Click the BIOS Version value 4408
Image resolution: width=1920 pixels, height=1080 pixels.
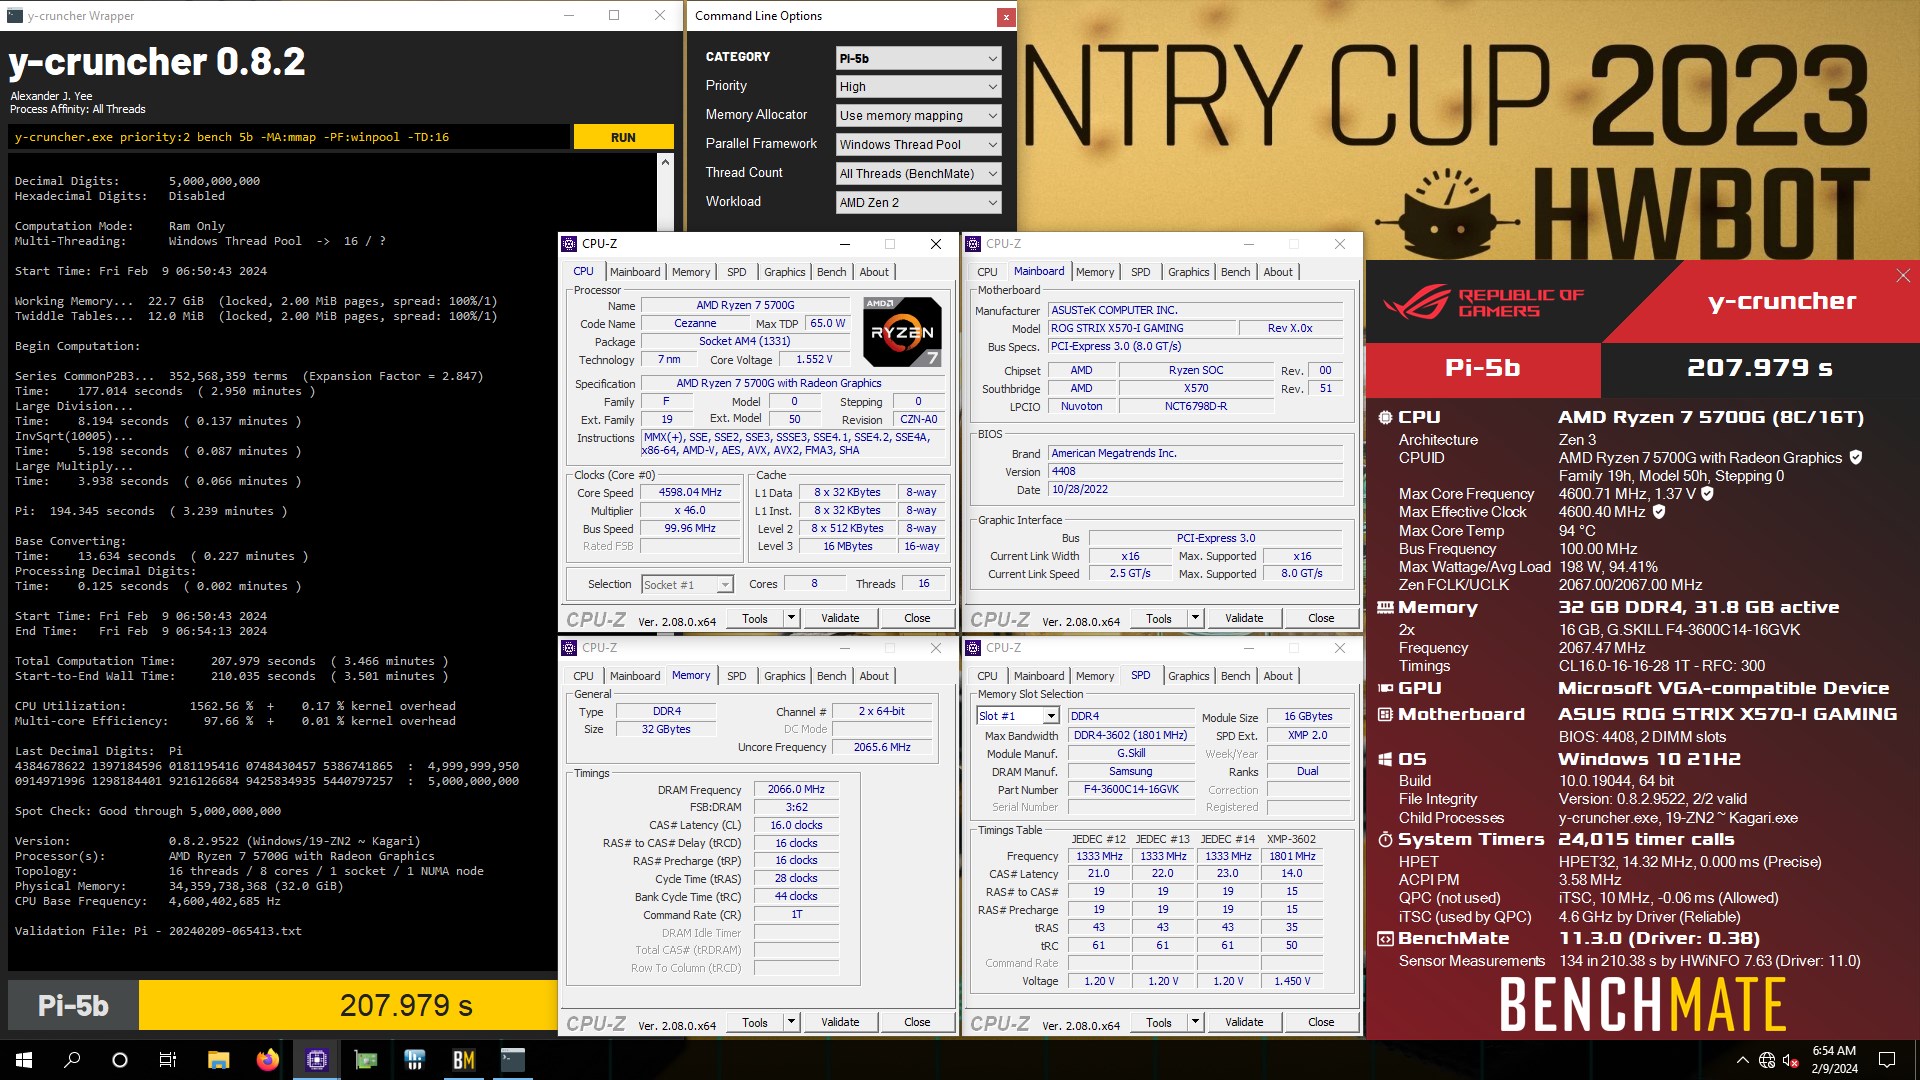coord(1195,471)
